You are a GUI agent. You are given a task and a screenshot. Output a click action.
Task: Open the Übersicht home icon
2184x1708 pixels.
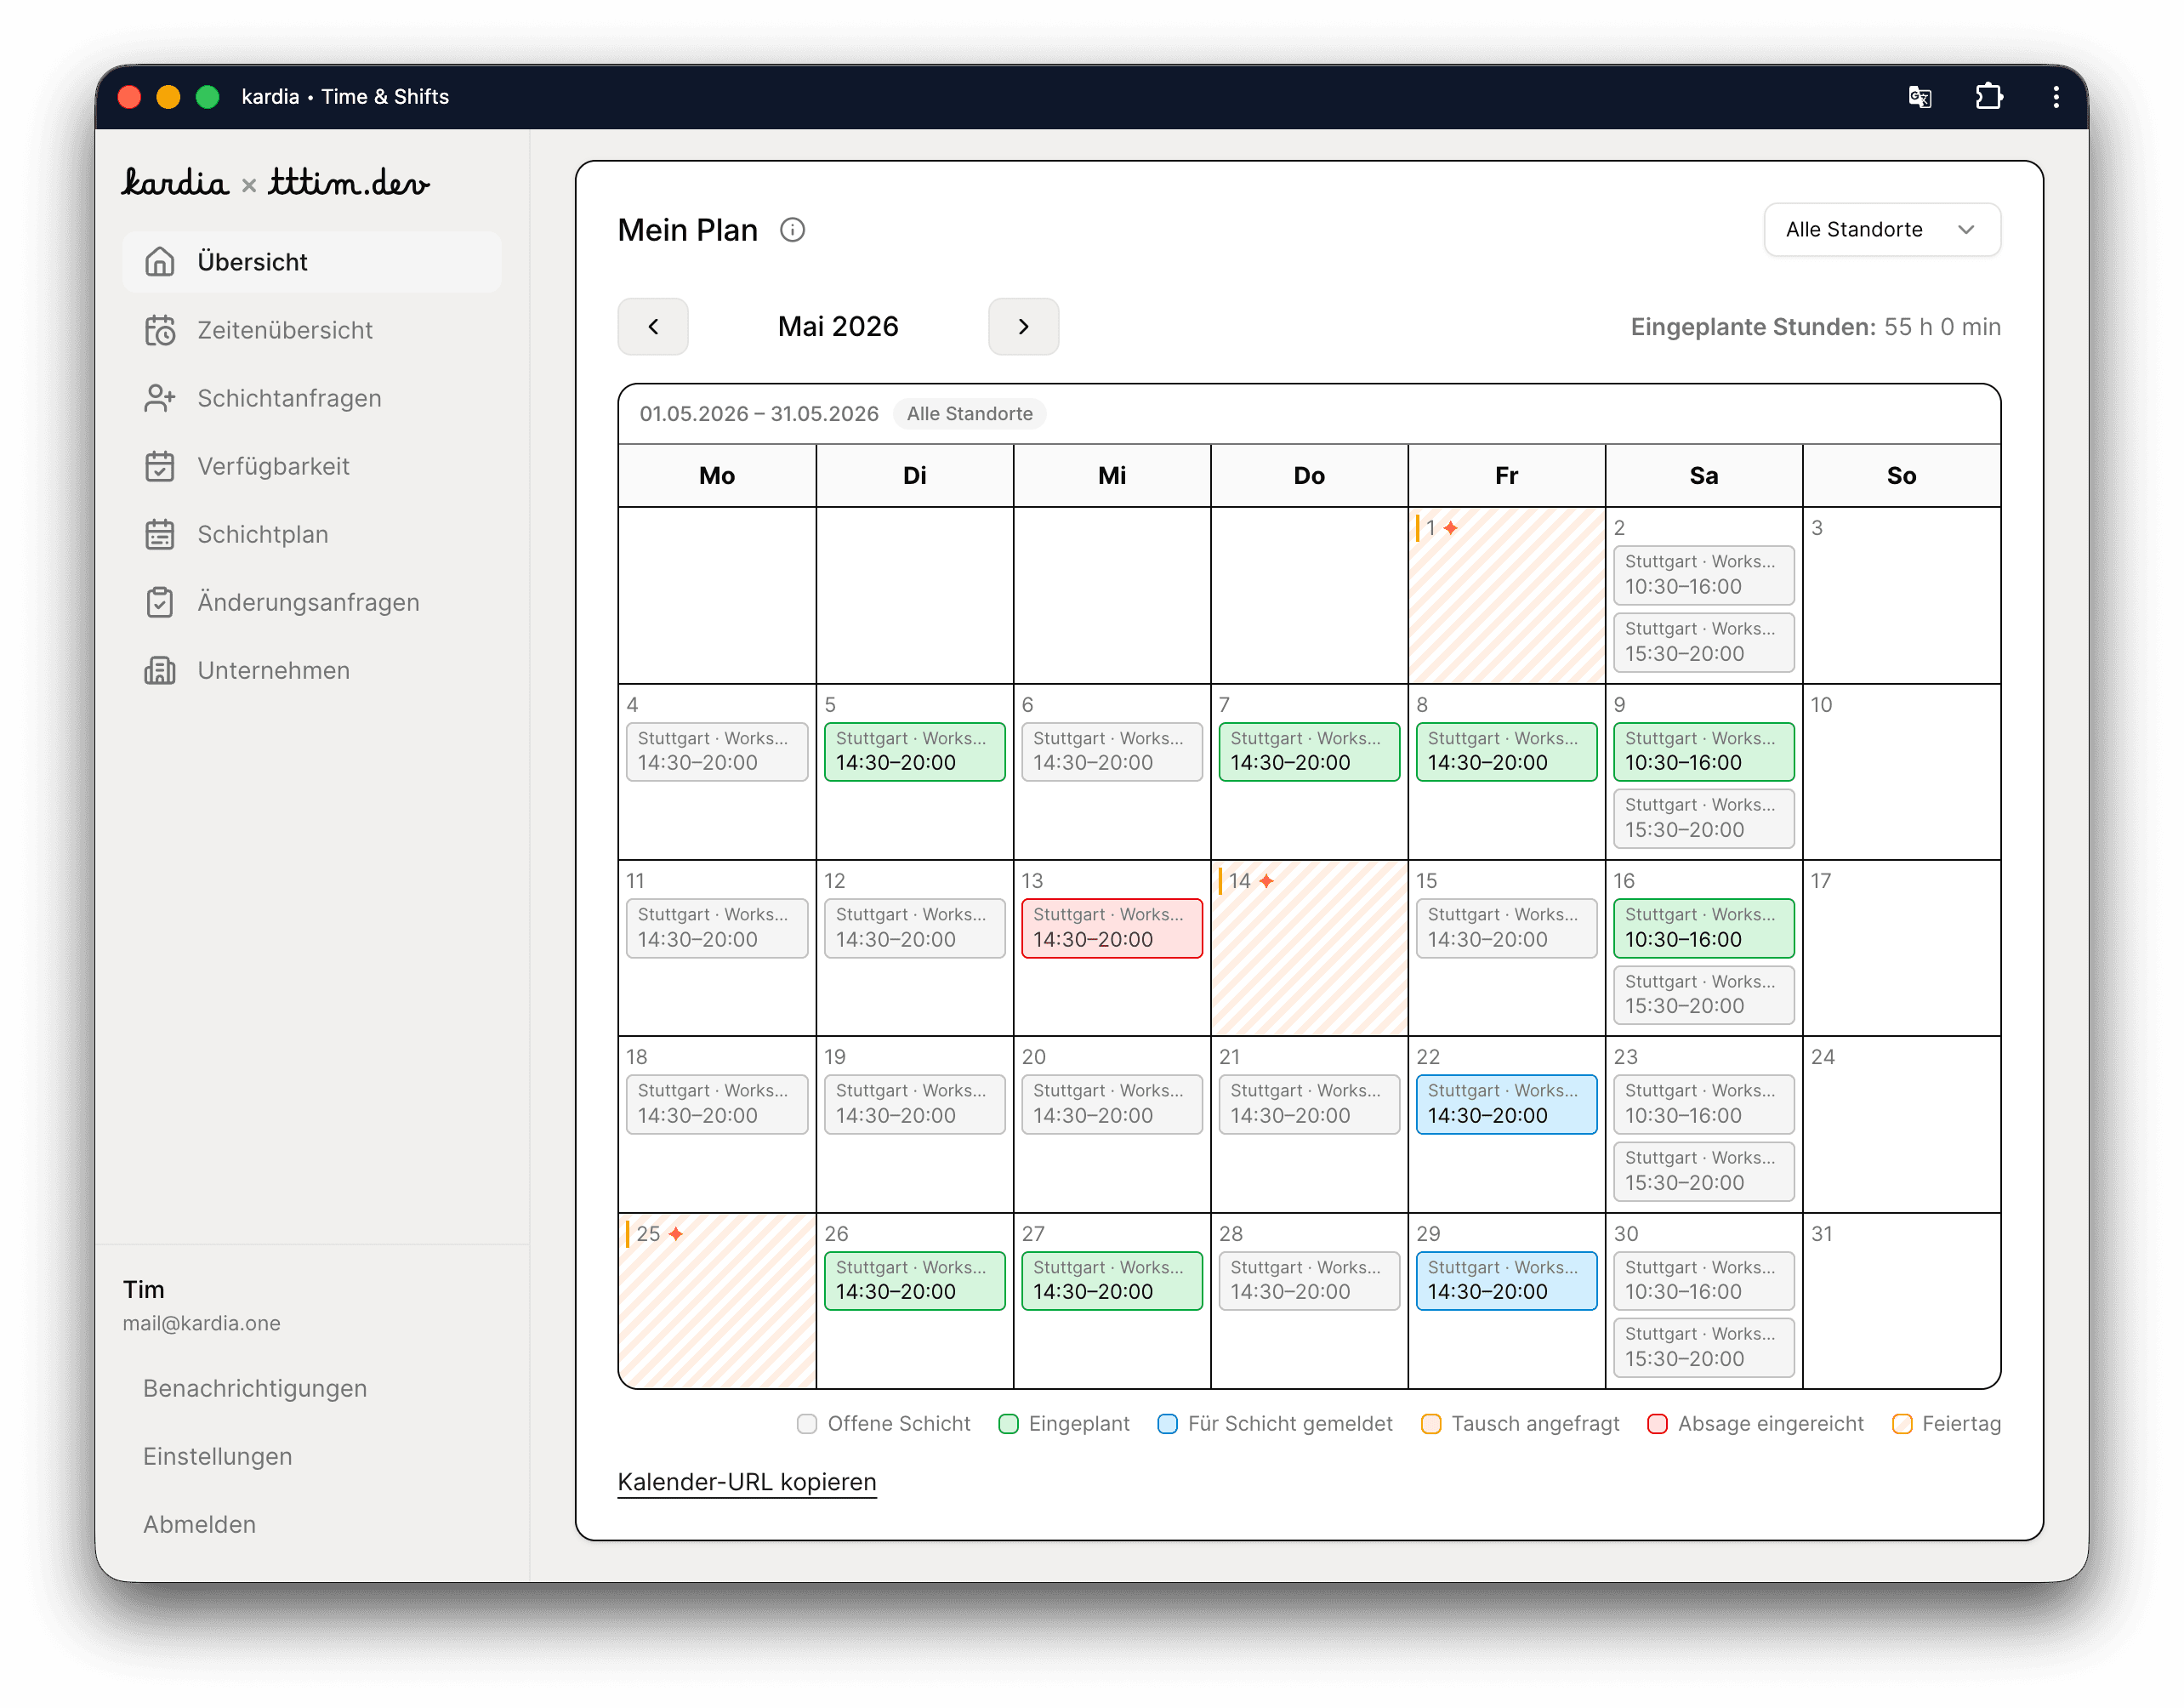160,262
